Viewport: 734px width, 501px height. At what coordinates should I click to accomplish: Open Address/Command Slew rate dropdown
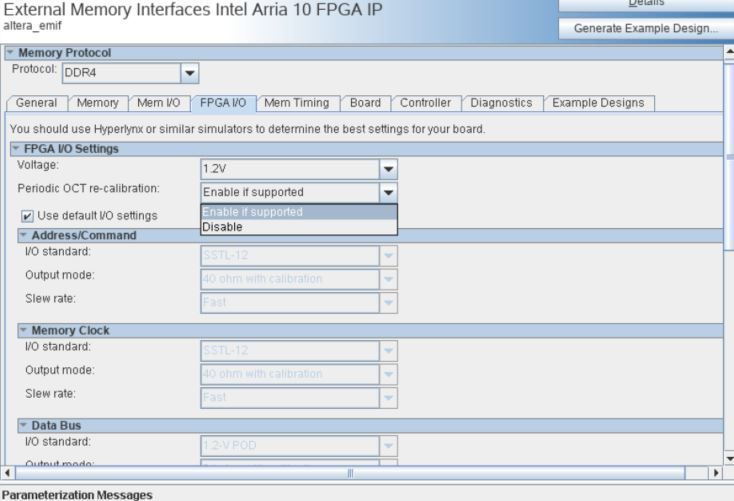[299, 302]
